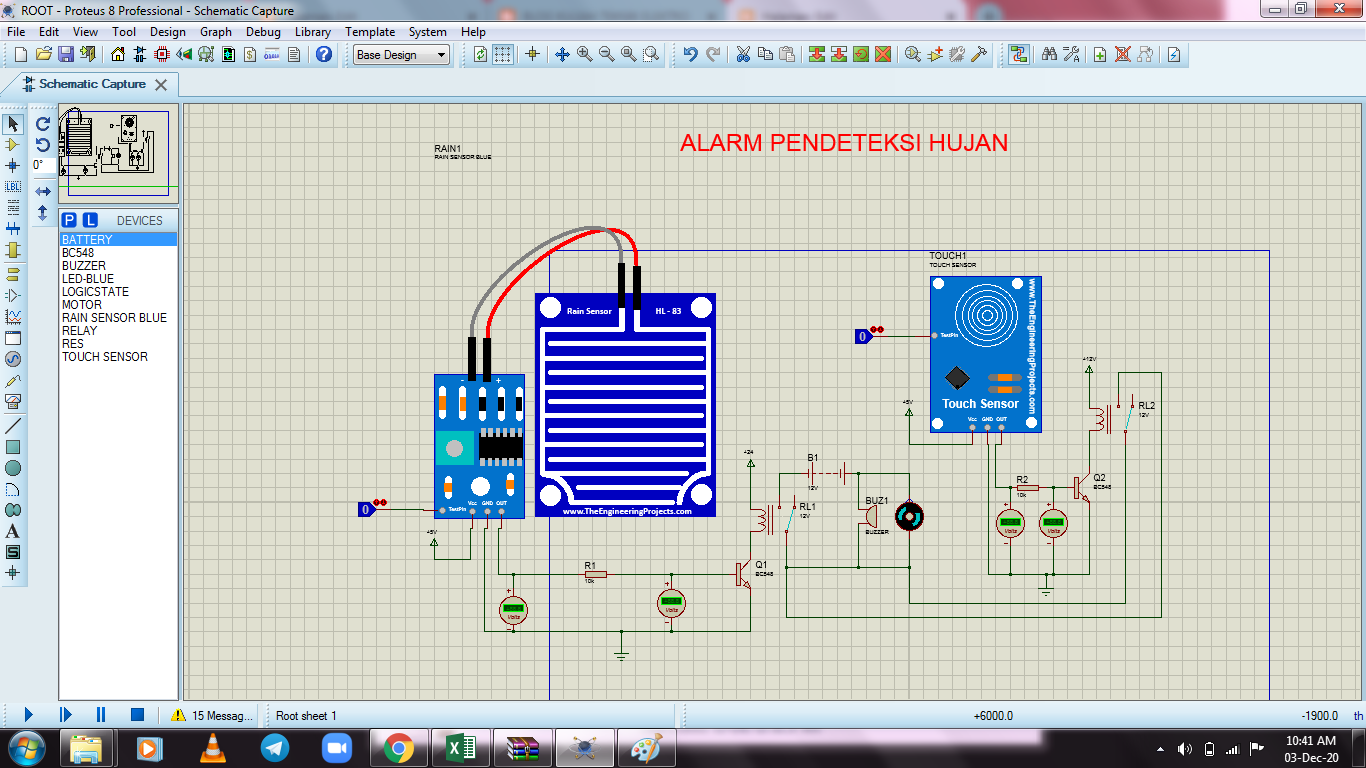Stop the simulation
The height and width of the screenshot is (768, 1366).
[x=138, y=714]
